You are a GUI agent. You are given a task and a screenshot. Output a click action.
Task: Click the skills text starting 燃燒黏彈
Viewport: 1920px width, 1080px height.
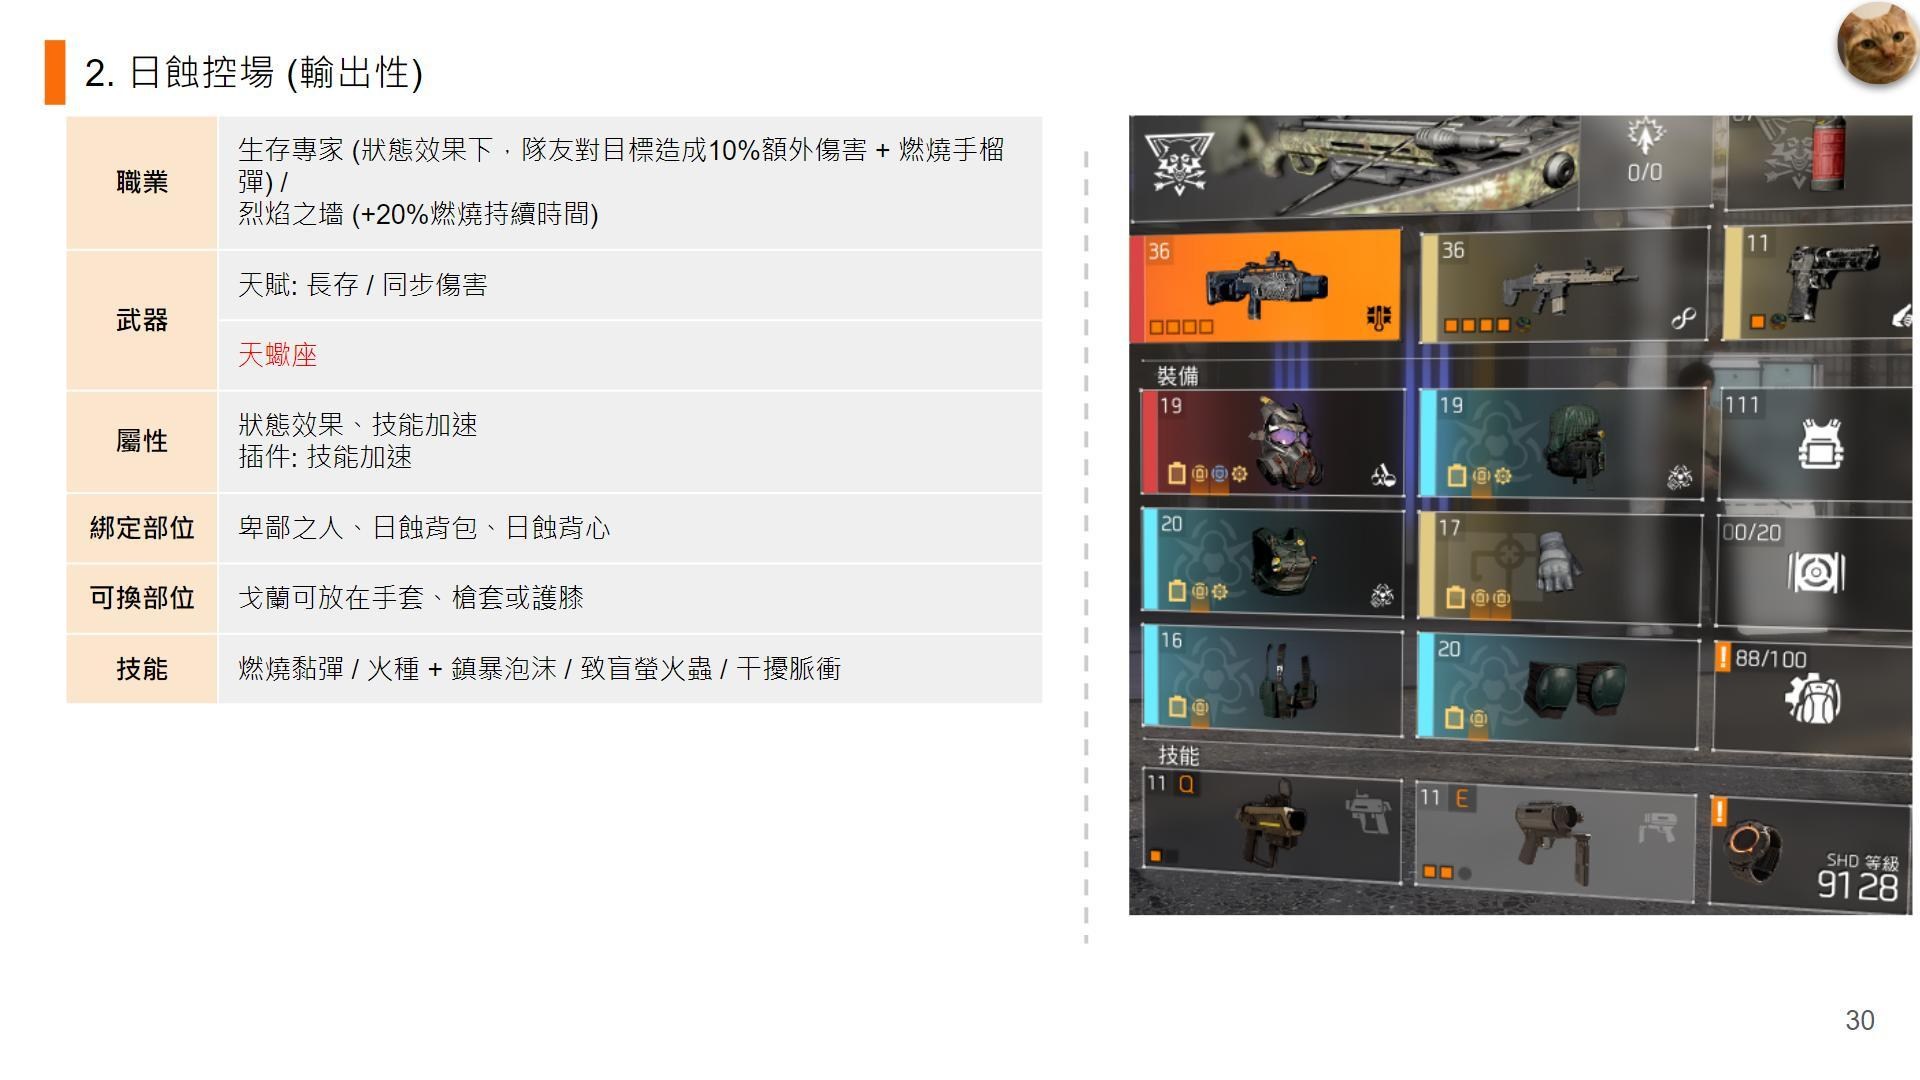(539, 669)
